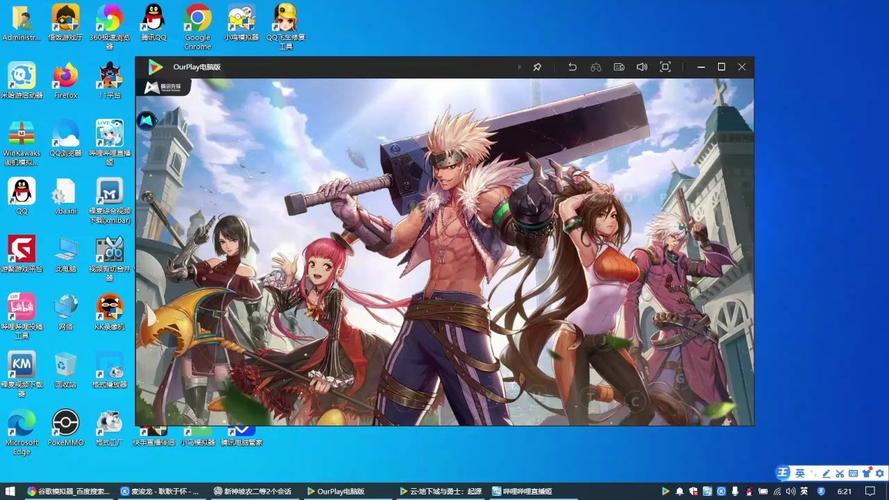Open This PC computer icon on desktop
The width and height of the screenshot is (889, 500).
(x=66, y=254)
